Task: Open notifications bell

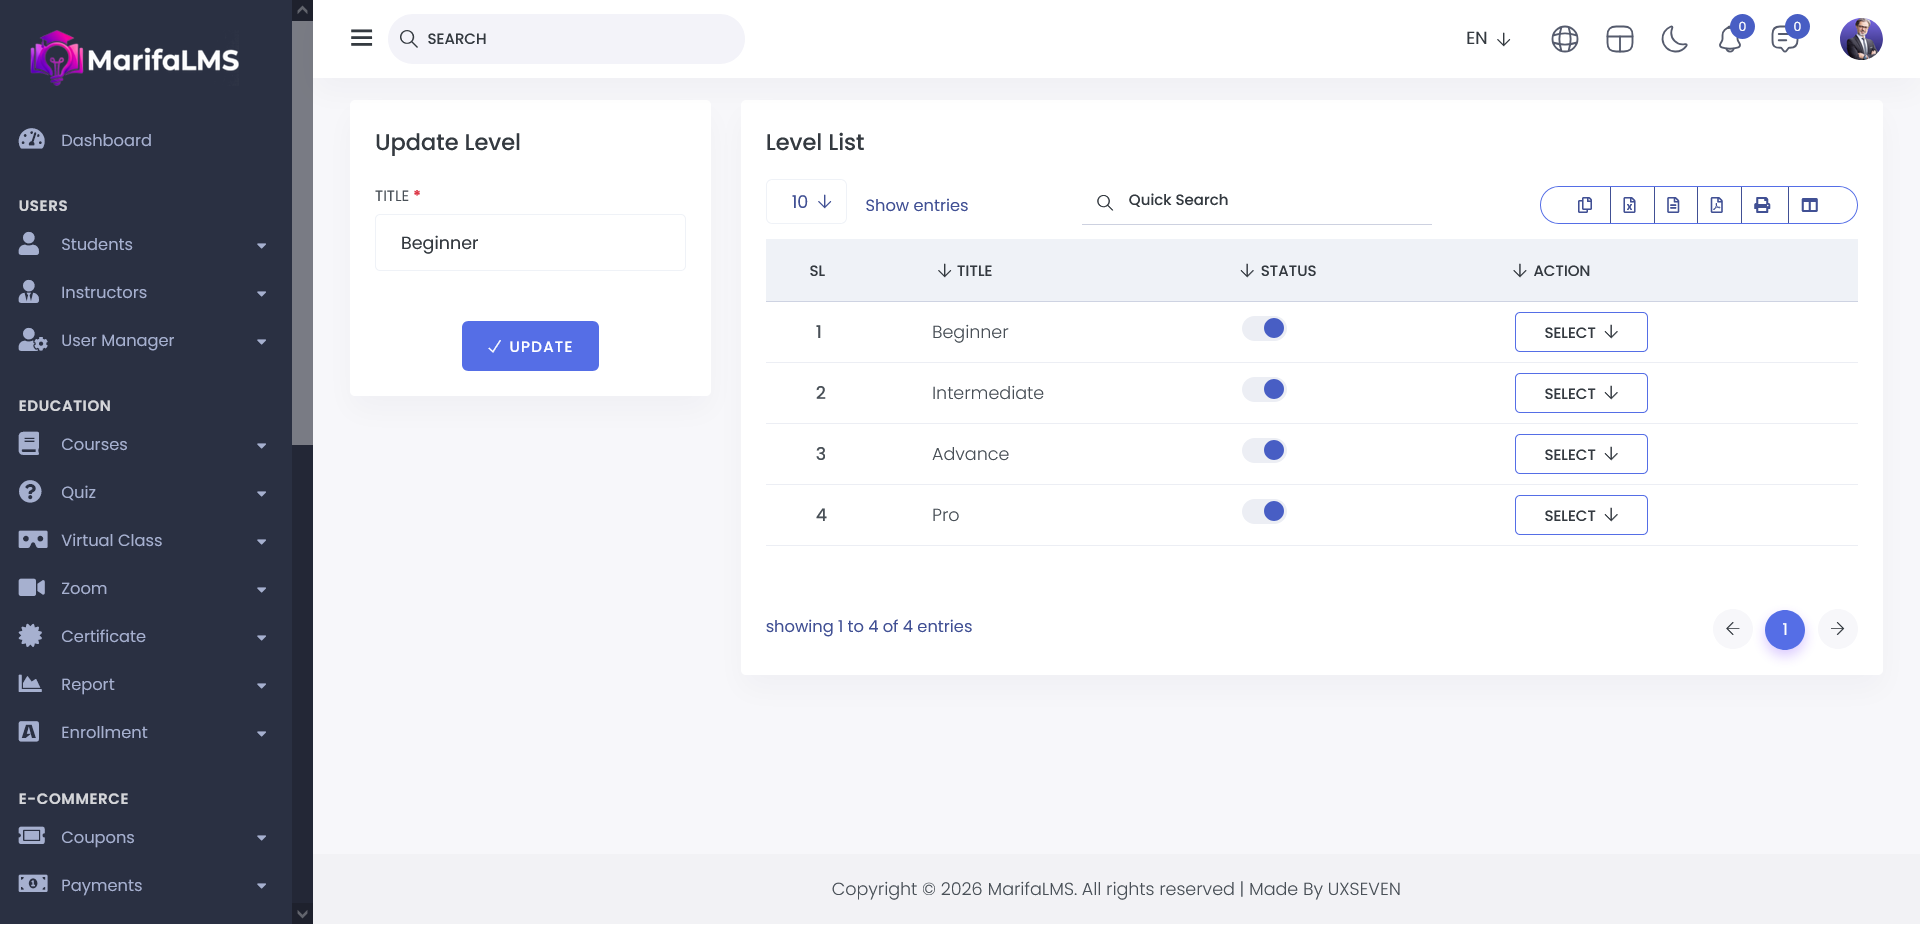Action: pos(1730,39)
